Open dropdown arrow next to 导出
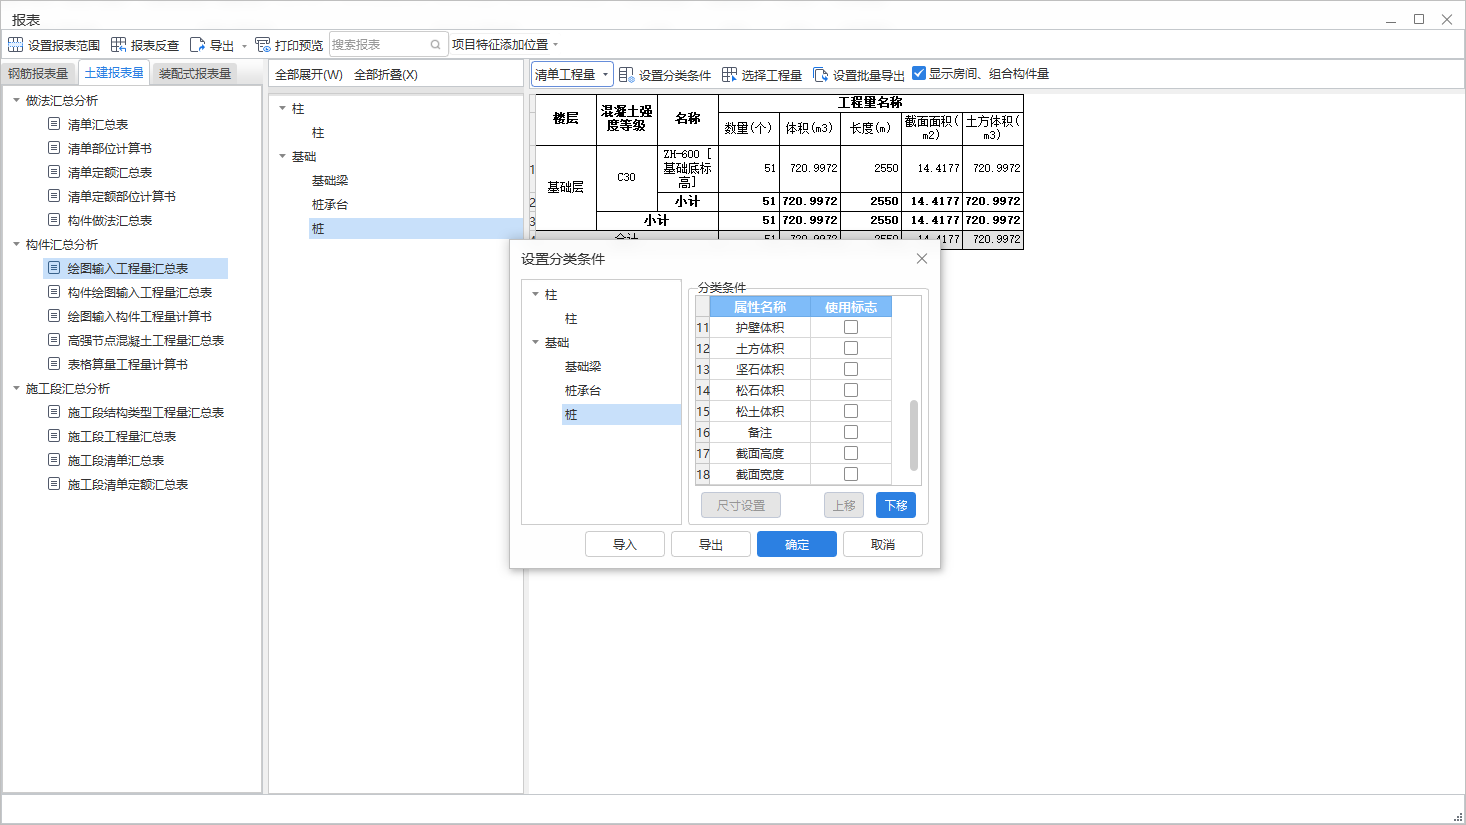Image resolution: width=1466 pixels, height=825 pixels. pos(244,46)
